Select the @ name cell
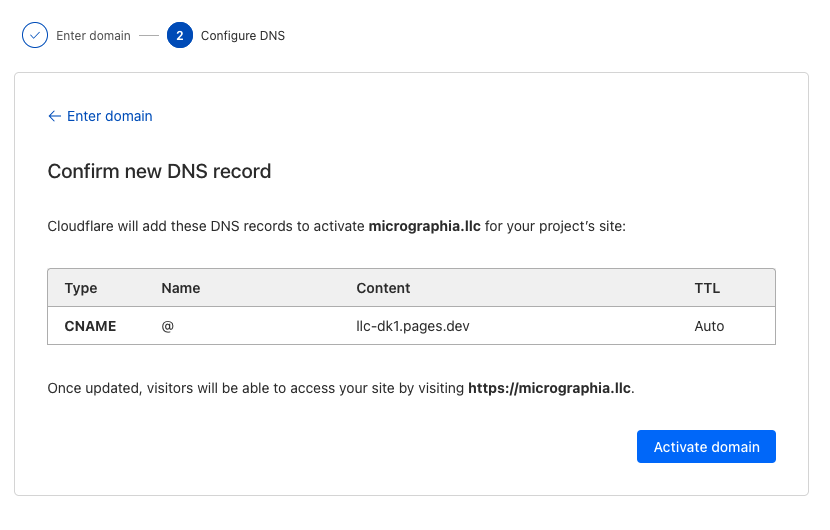Image resolution: width=830 pixels, height=530 pixels. coord(167,326)
